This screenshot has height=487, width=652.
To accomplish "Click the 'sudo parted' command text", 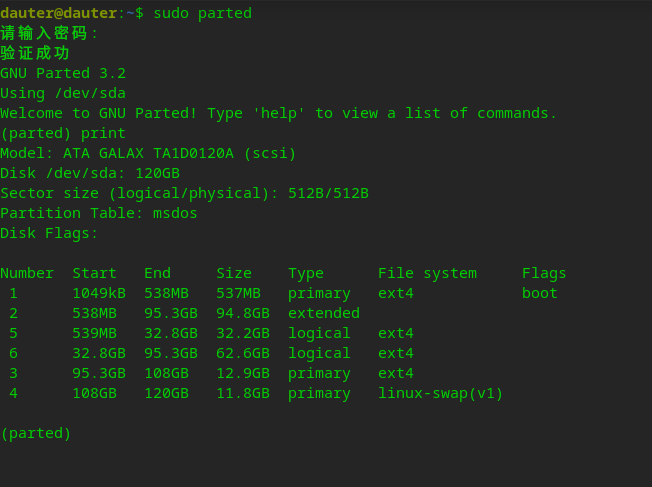I will pos(202,13).
